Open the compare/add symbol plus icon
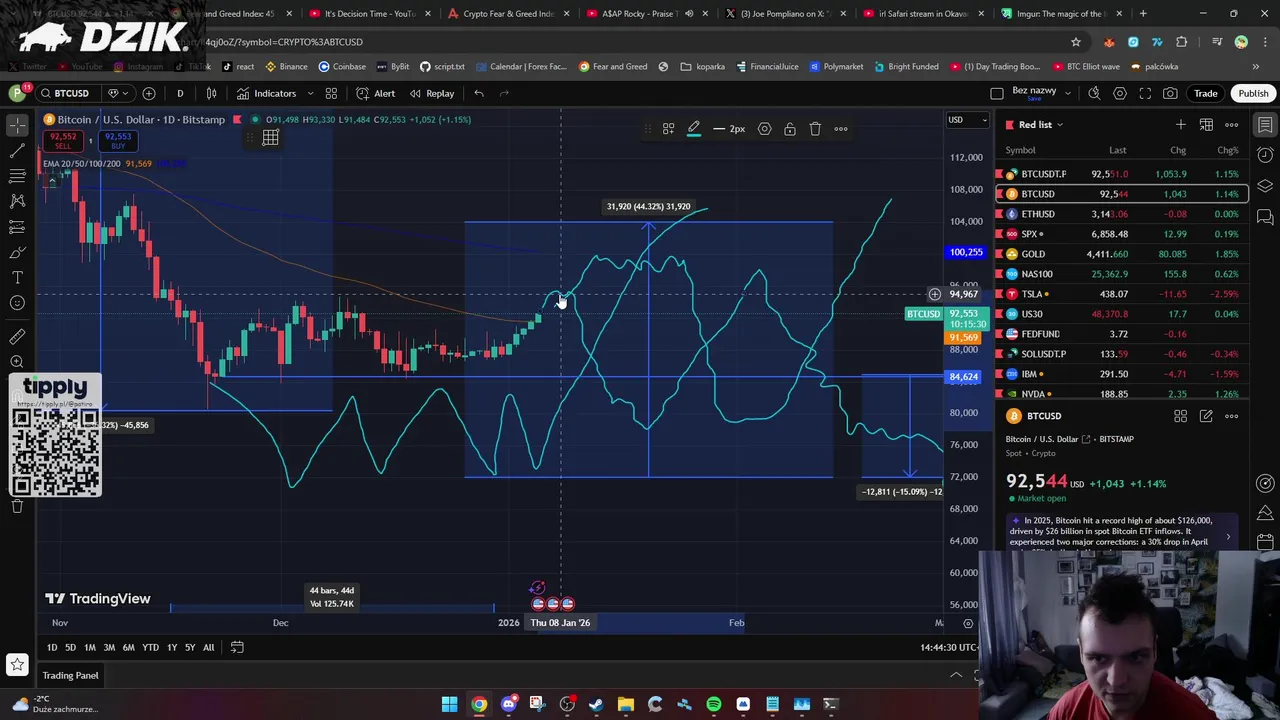Image resolution: width=1280 pixels, height=720 pixels. pos(149,93)
